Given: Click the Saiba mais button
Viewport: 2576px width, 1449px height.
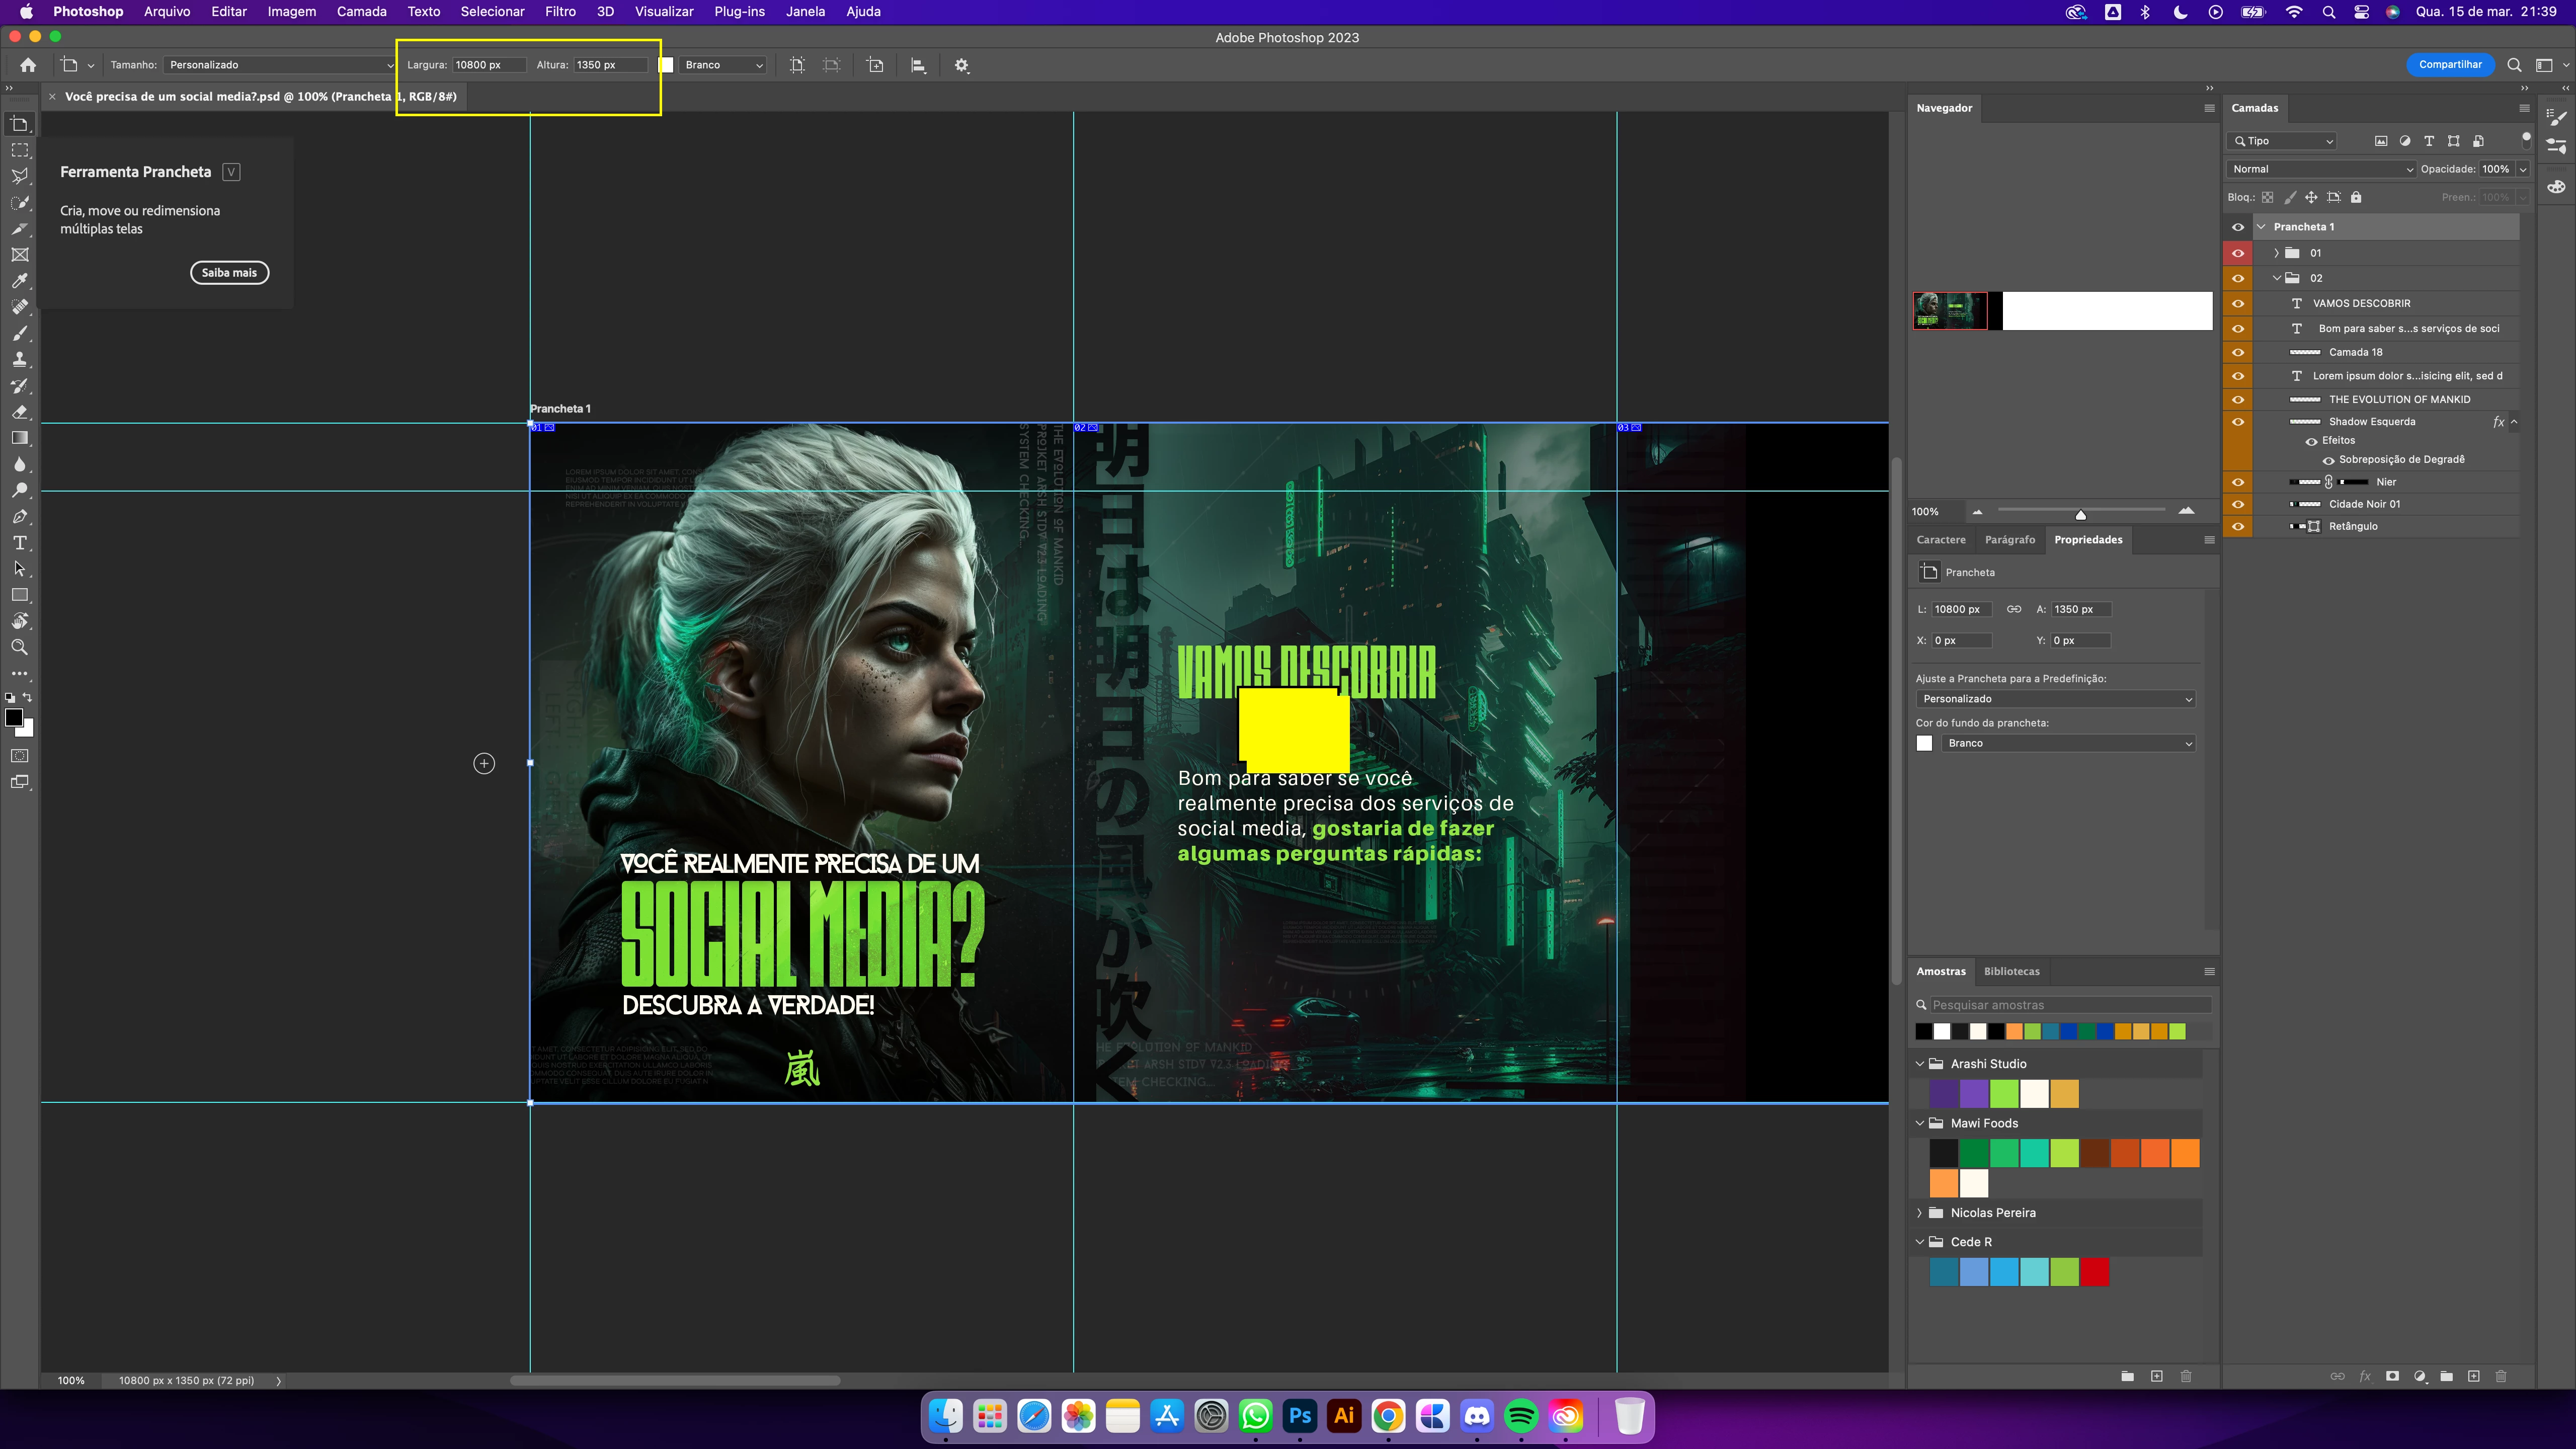Looking at the screenshot, I should (229, 273).
